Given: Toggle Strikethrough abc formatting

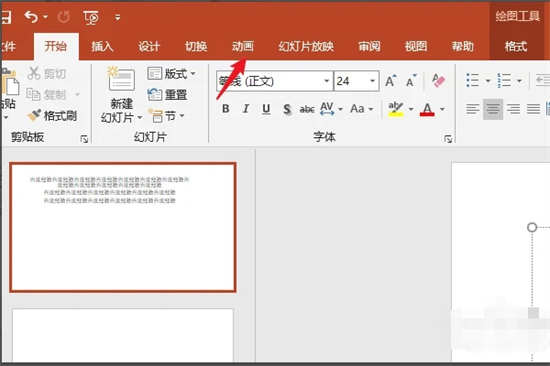Looking at the screenshot, I should (x=307, y=109).
